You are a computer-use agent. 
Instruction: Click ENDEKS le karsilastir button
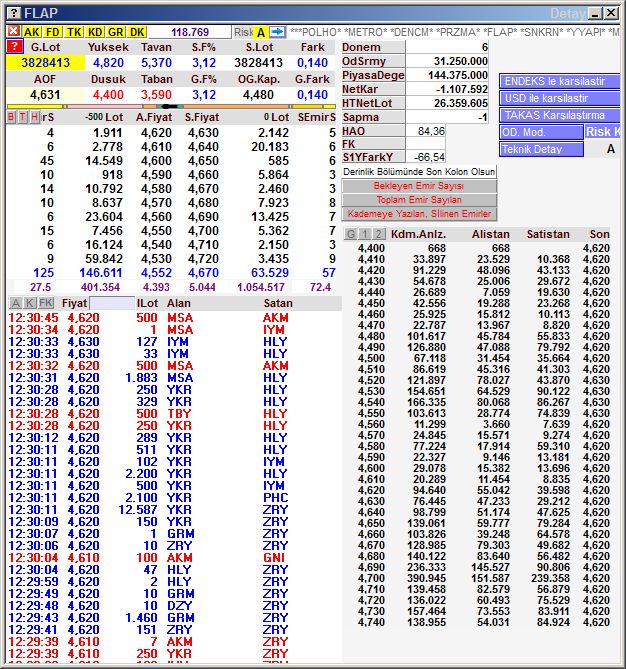click(x=559, y=81)
